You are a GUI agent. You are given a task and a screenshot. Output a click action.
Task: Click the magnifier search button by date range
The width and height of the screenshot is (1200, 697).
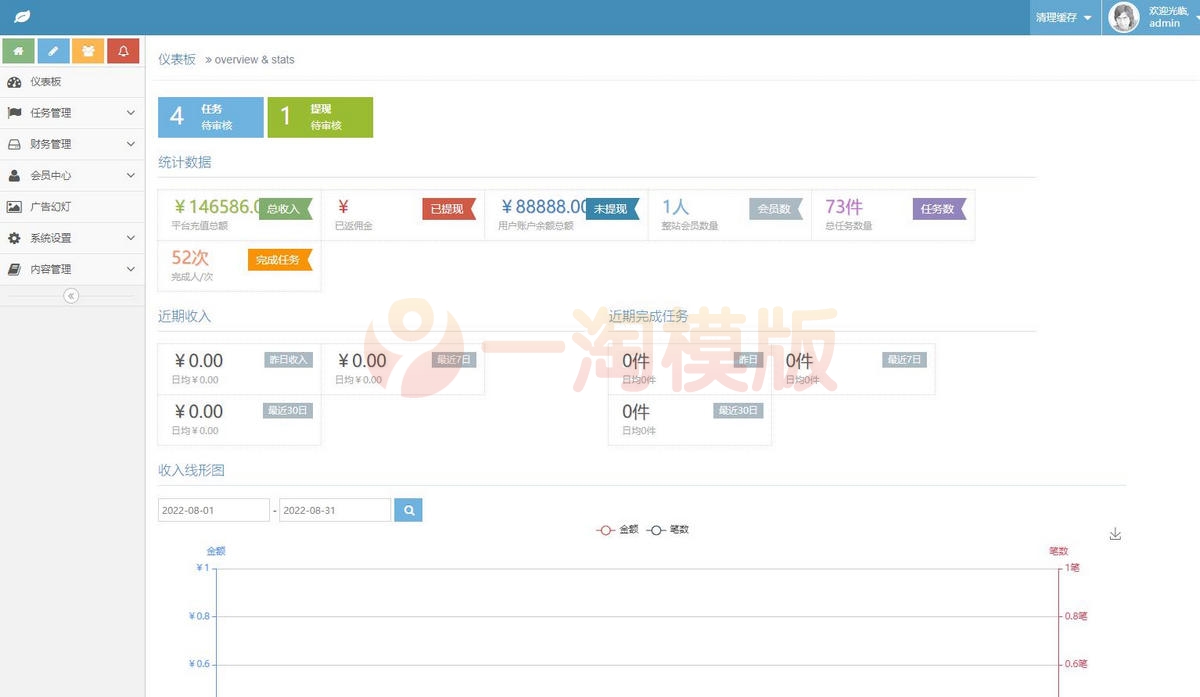click(x=408, y=510)
